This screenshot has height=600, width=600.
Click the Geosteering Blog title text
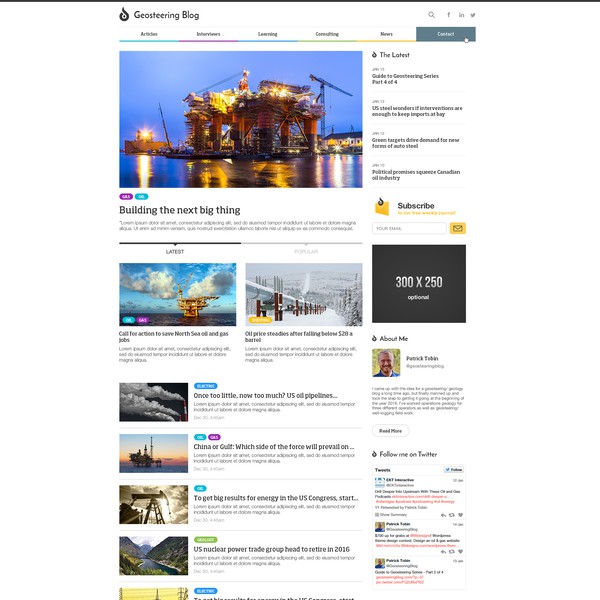166,15
